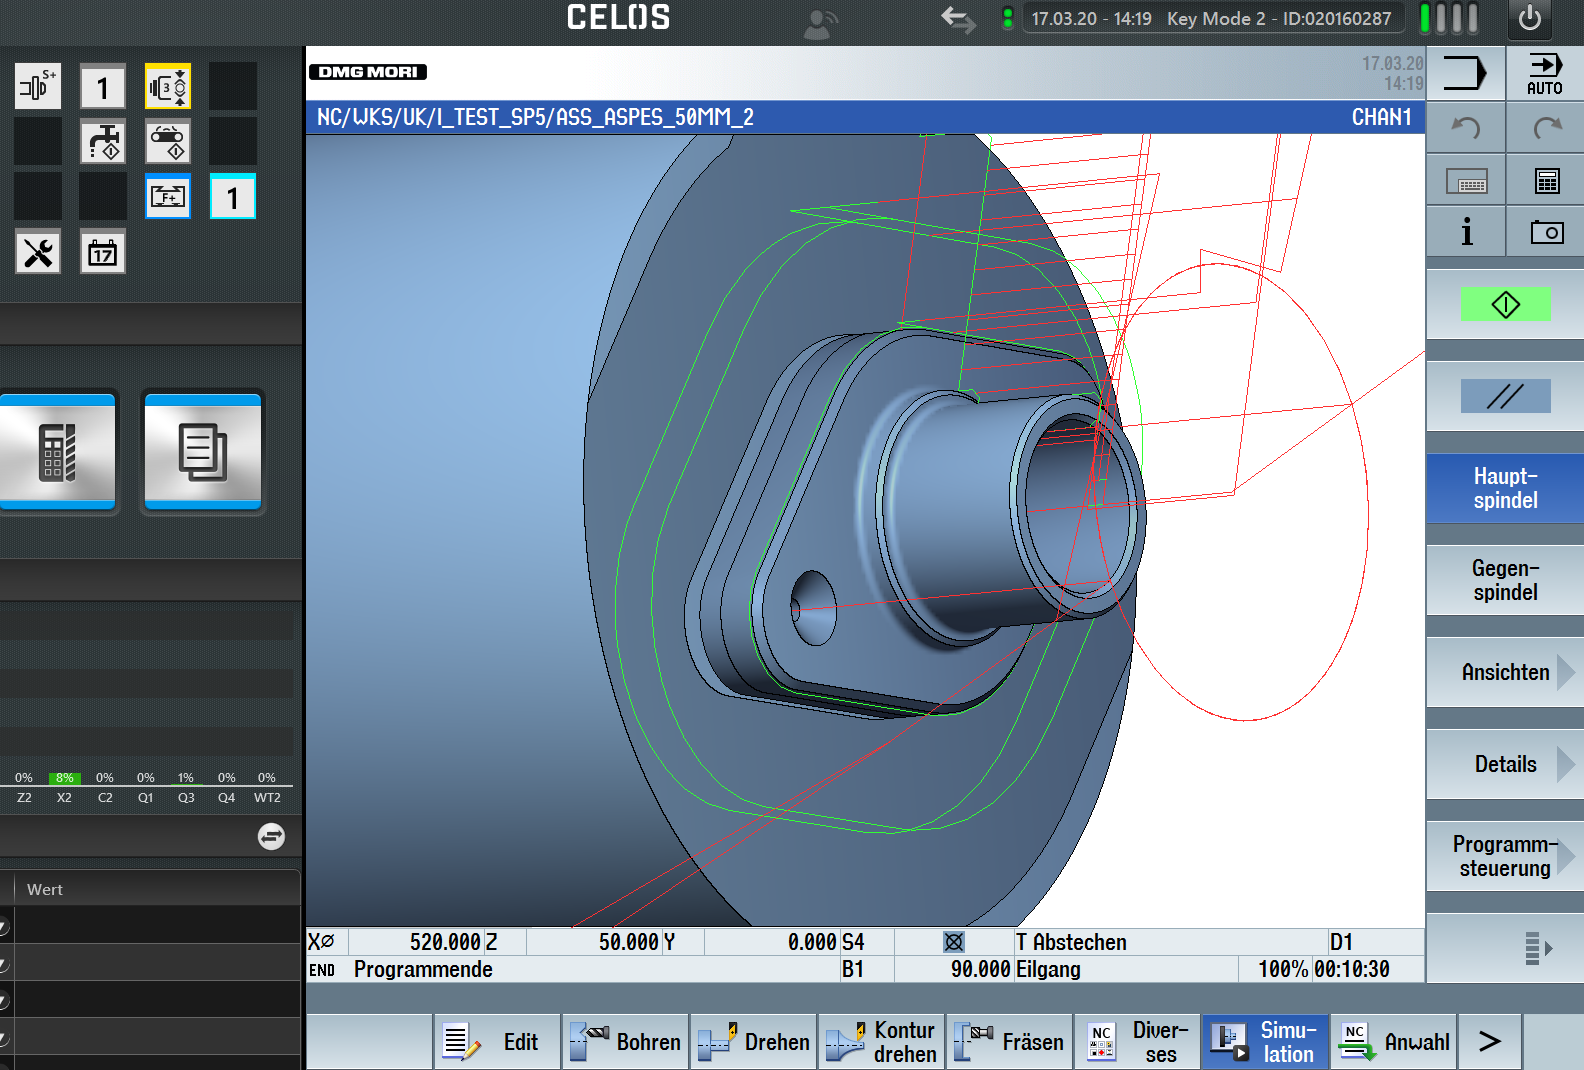Switch to the Fräsen tab

point(1009,1042)
